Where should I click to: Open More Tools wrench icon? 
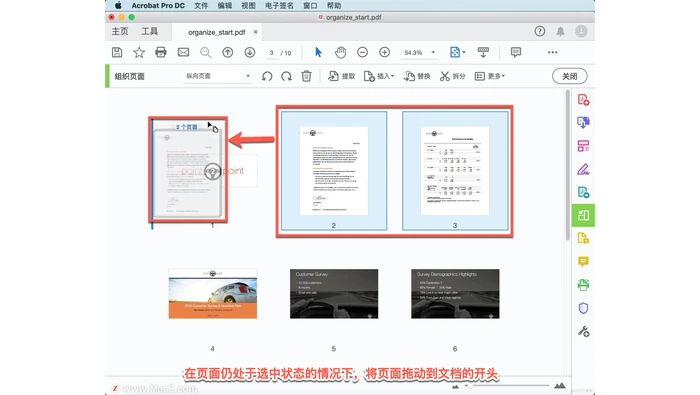[x=583, y=331]
